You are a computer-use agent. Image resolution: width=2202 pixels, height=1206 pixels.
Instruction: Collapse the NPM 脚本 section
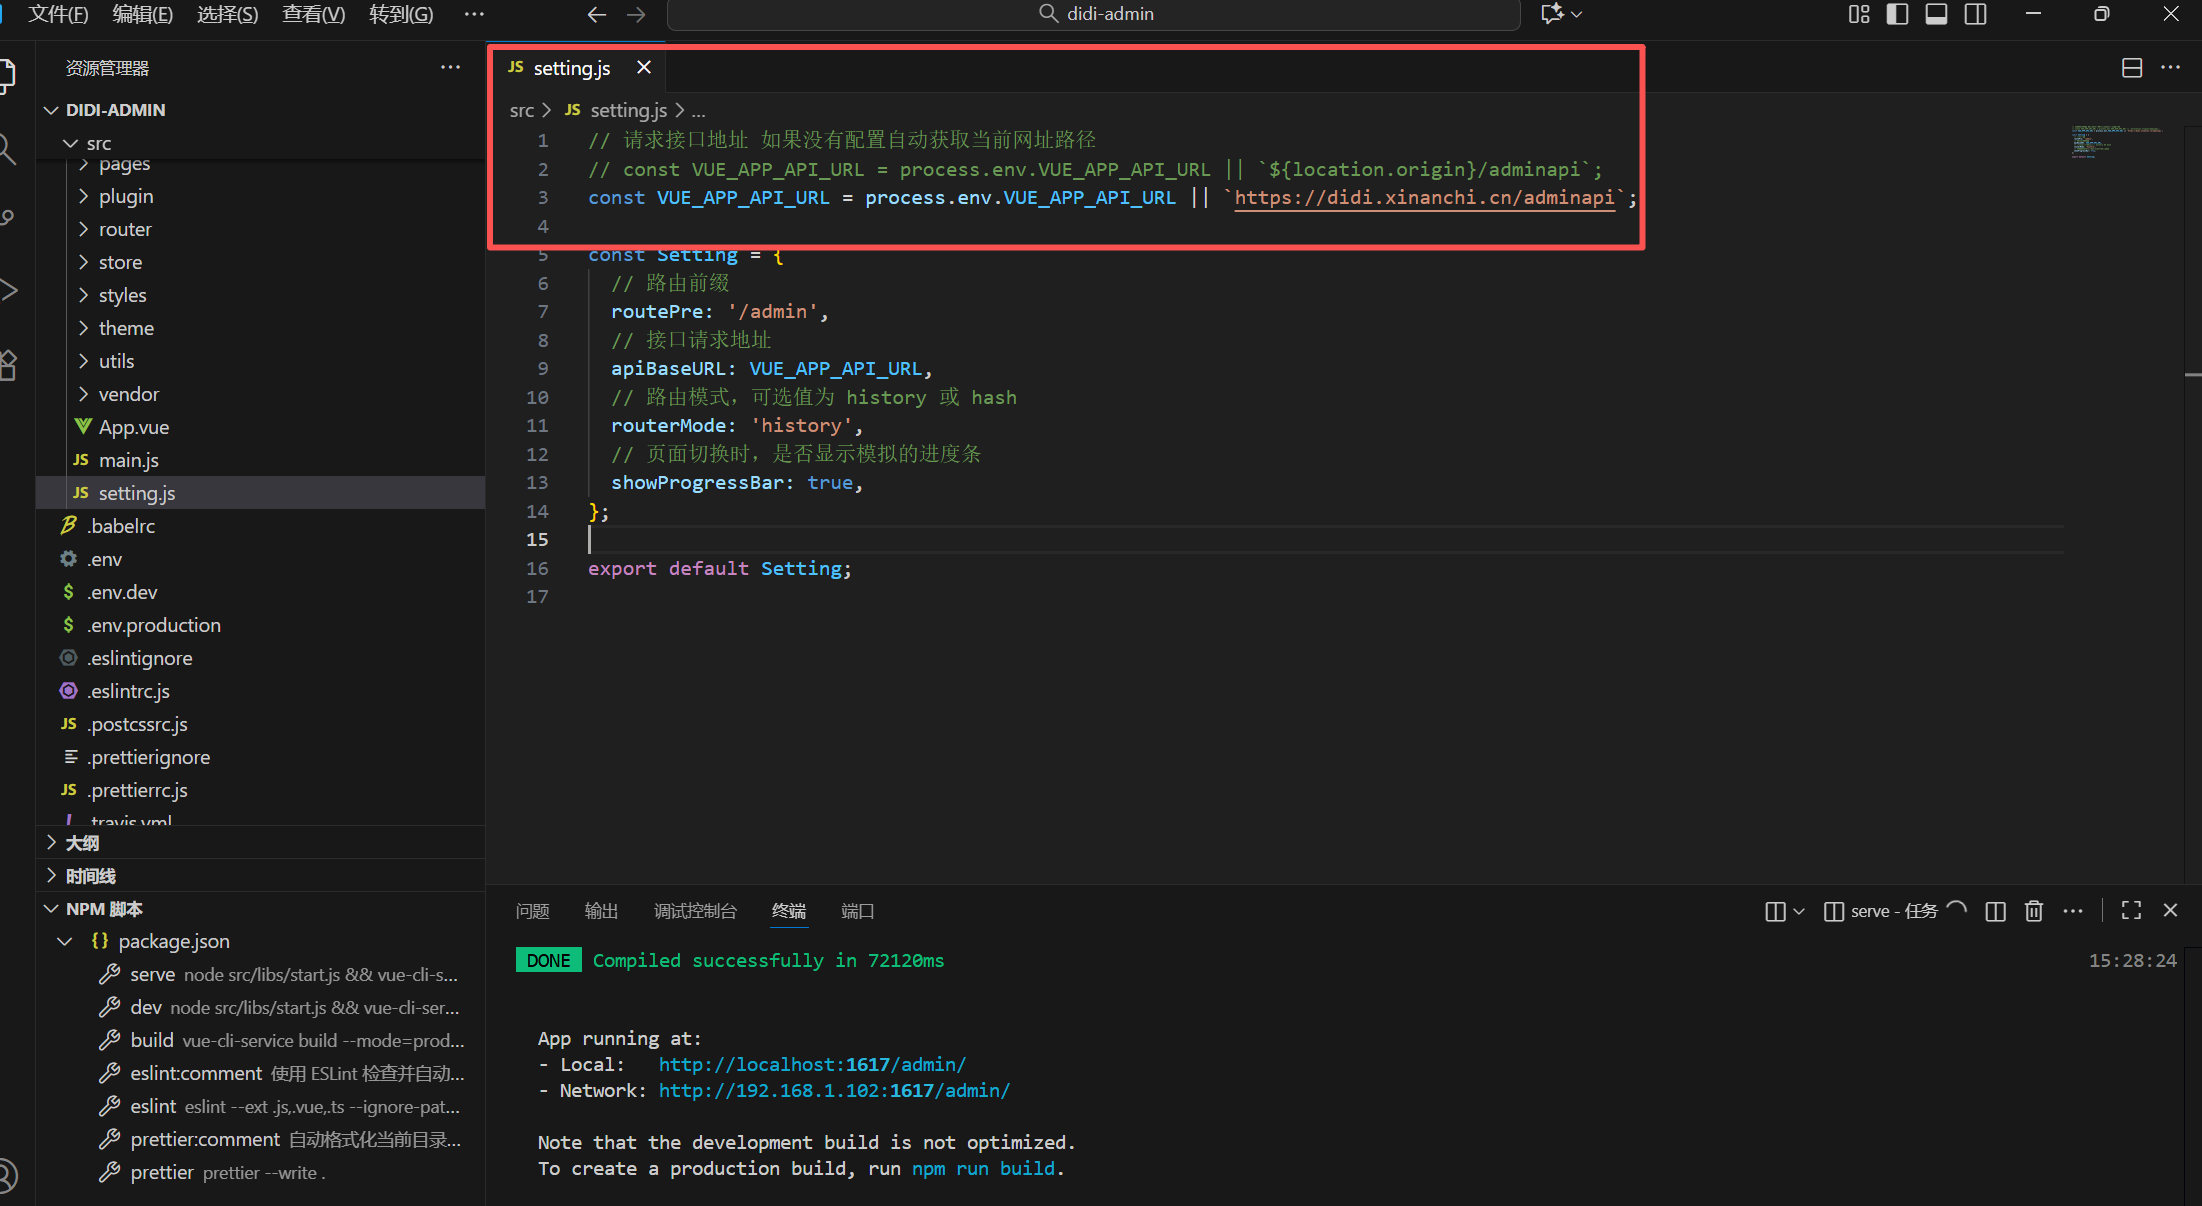tap(104, 909)
